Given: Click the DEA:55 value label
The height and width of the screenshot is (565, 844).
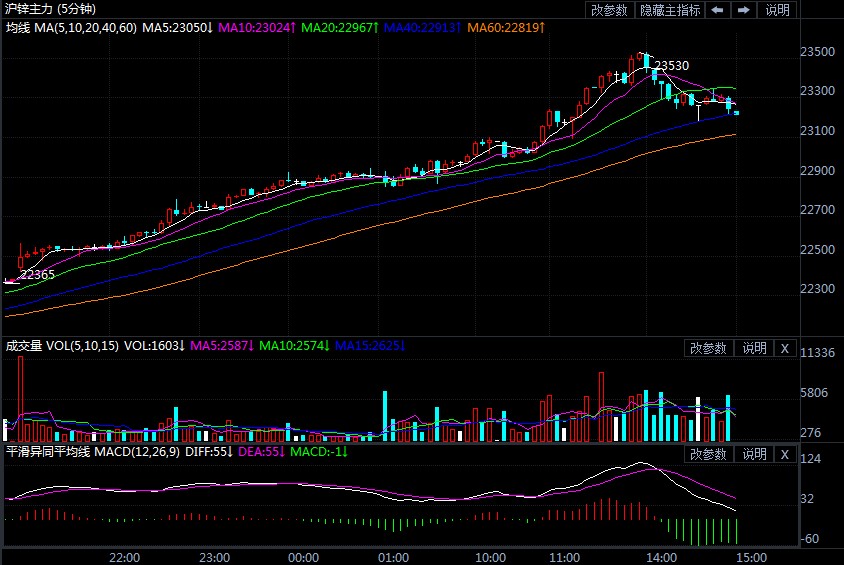Looking at the screenshot, I should (261, 451).
